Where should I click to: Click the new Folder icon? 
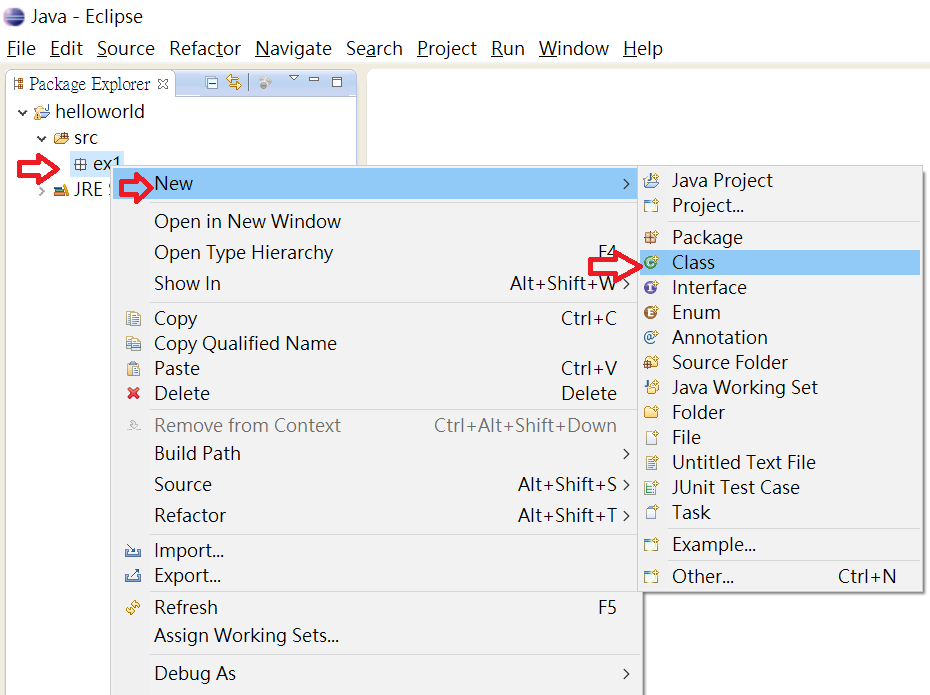coord(651,412)
